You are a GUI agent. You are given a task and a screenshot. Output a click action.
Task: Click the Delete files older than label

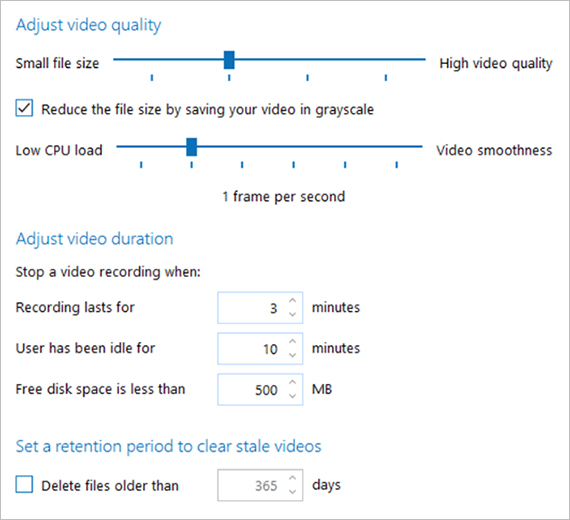pyautogui.click(x=110, y=486)
